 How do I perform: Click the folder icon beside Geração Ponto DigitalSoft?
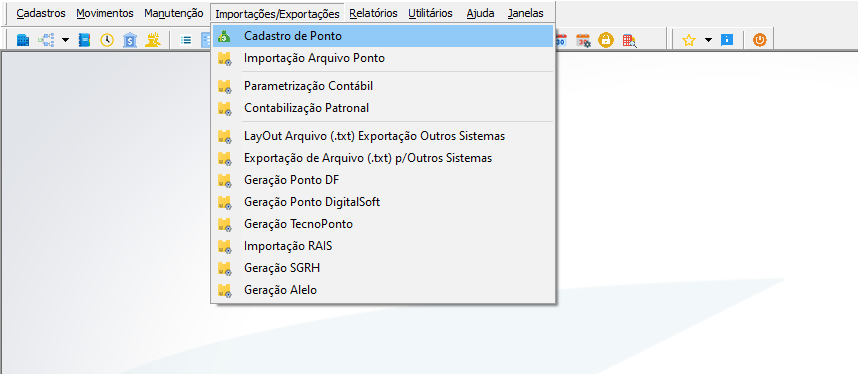[224, 203]
